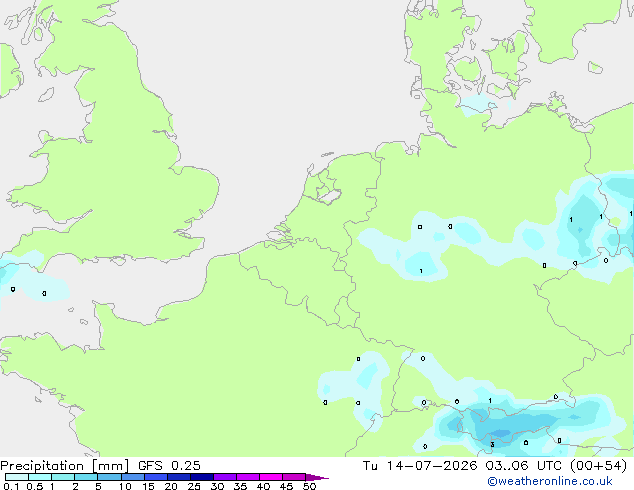The width and height of the screenshot is (634, 490).
Task: Pick the 35–40 mm violet legend swatch
Action: [248, 477]
